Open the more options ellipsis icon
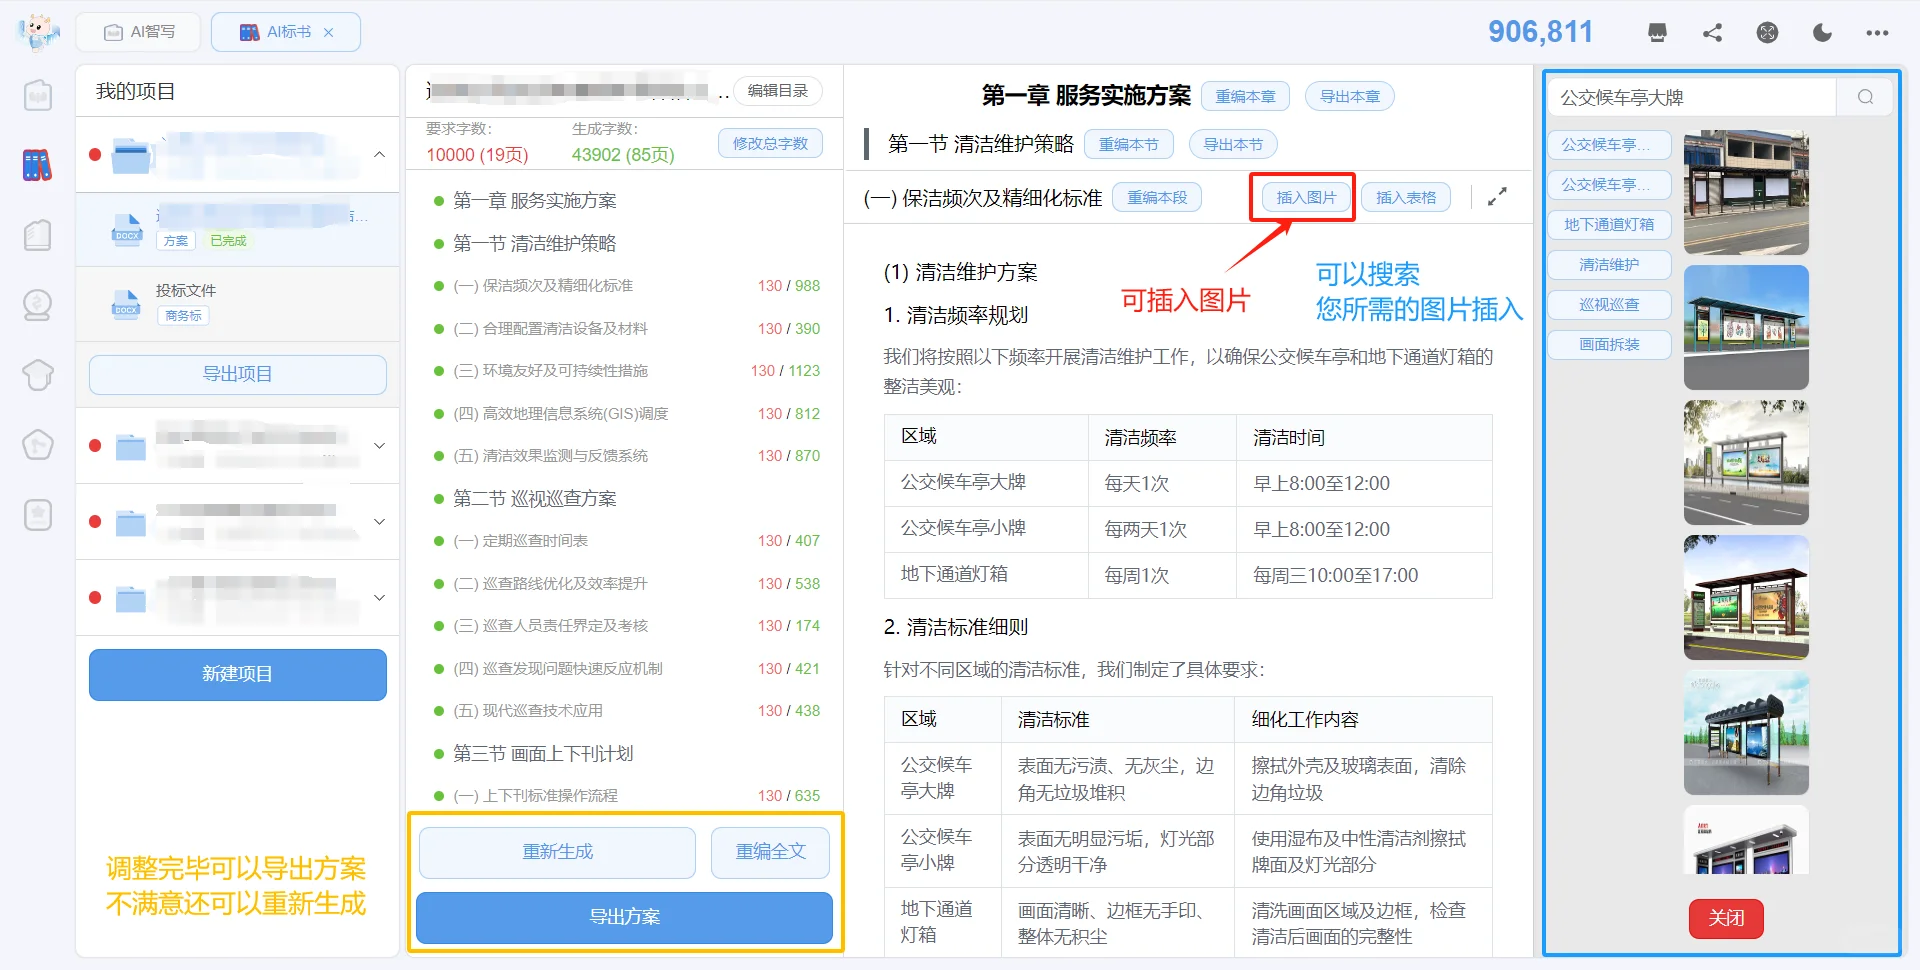This screenshot has width=1920, height=970. pyautogui.click(x=1877, y=32)
